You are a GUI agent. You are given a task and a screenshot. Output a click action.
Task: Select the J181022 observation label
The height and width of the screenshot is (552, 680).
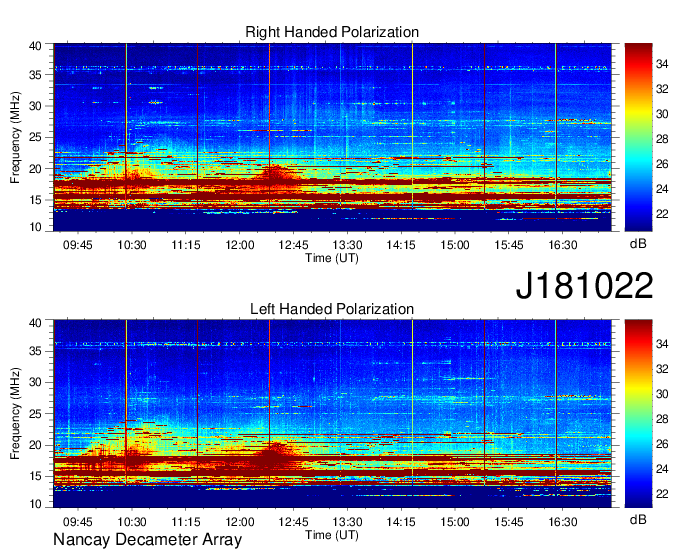pos(584,285)
